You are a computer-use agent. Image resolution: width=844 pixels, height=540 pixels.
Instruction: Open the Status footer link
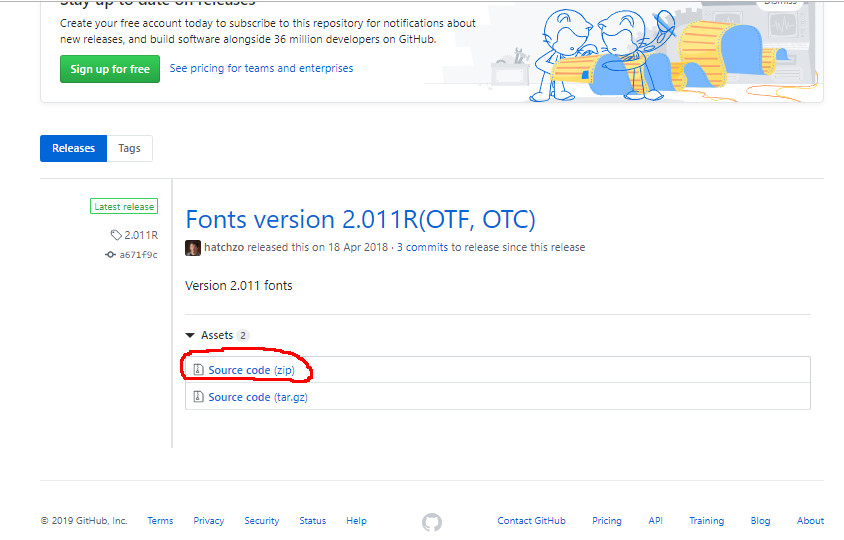[x=313, y=521]
